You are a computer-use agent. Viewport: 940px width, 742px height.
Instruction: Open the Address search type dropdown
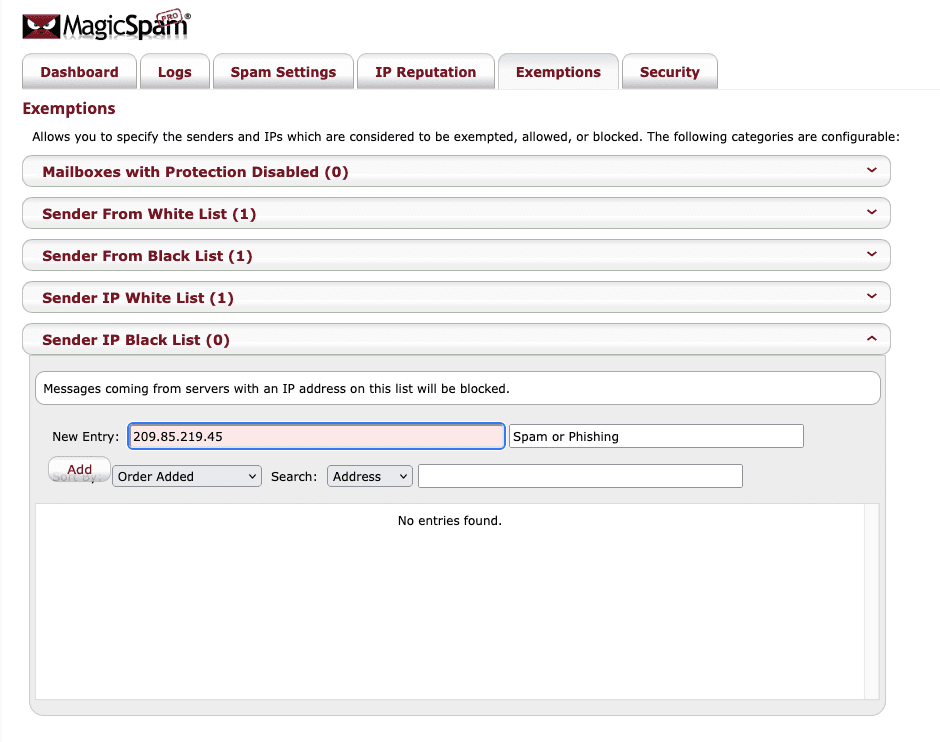click(369, 477)
